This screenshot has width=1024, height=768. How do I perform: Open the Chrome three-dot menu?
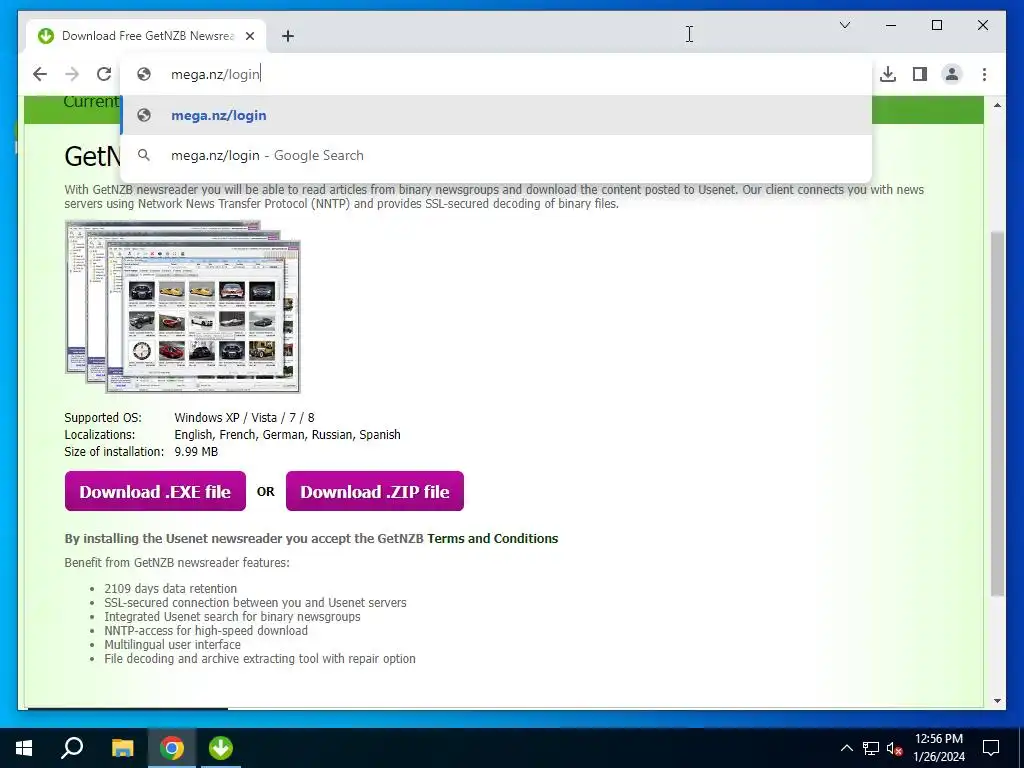tap(984, 74)
